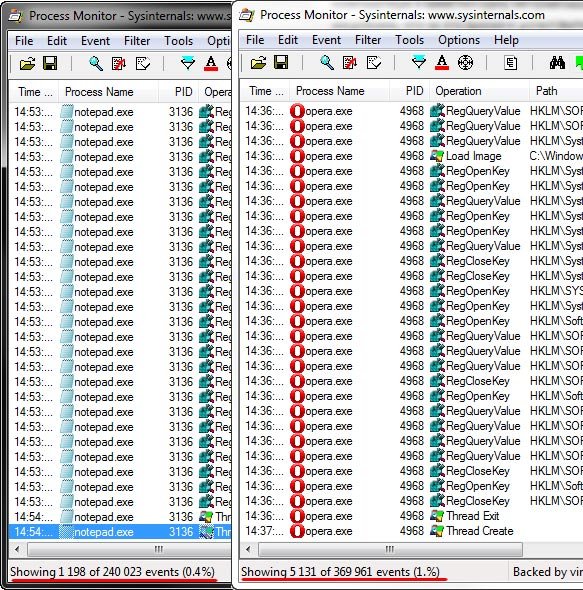Screen dimensions: 583x590
Task: Open Highlight icon in the right window toolbar
Action: (x=442, y=63)
